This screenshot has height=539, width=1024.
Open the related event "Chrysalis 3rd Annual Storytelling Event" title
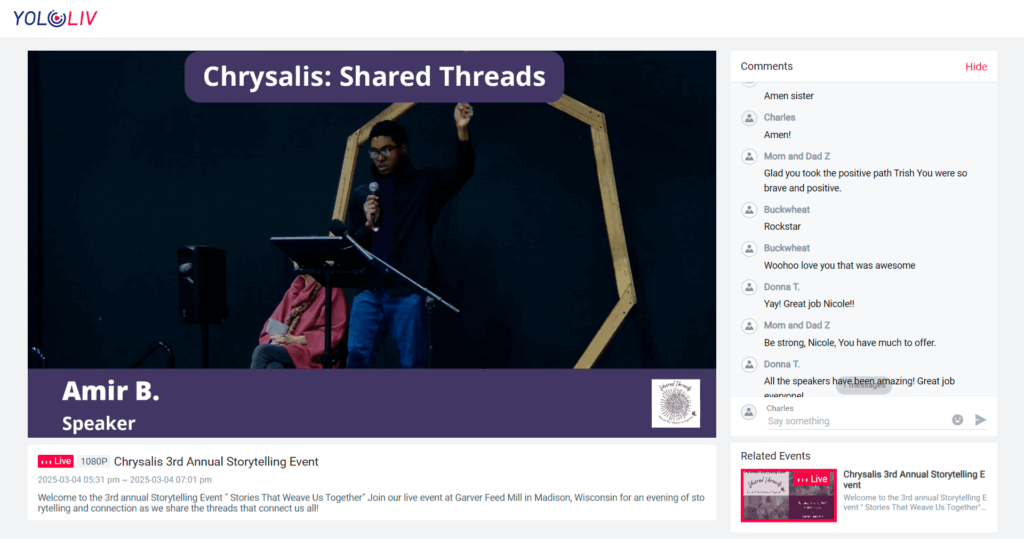(x=914, y=479)
